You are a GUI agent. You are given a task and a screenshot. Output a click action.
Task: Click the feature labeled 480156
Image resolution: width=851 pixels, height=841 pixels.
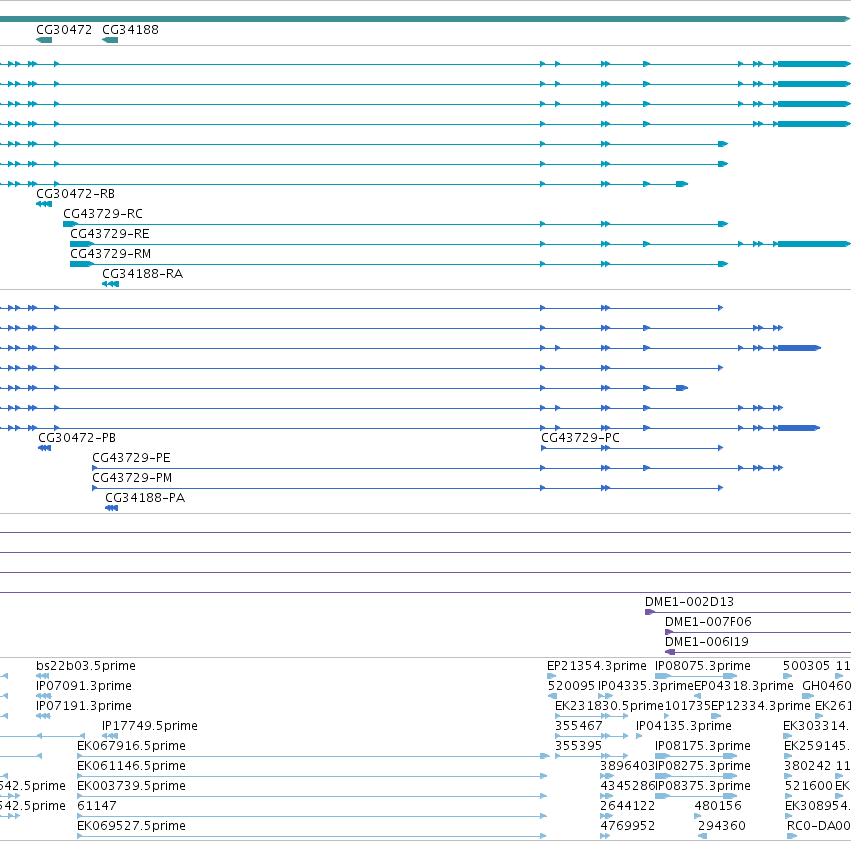pyautogui.click(x=718, y=806)
